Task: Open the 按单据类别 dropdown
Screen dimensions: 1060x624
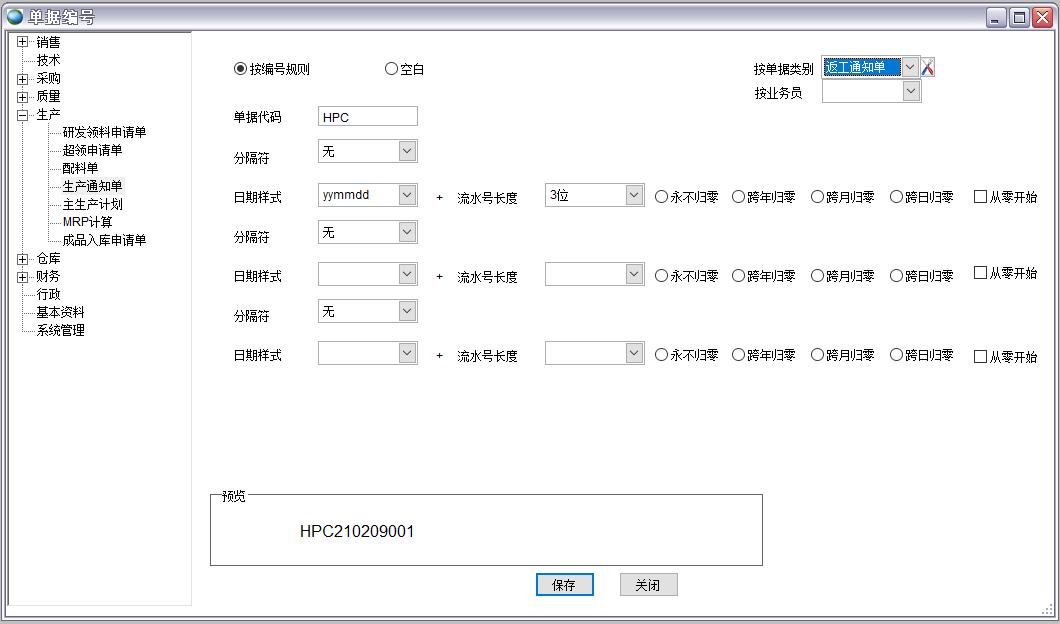Action: [910, 66]
